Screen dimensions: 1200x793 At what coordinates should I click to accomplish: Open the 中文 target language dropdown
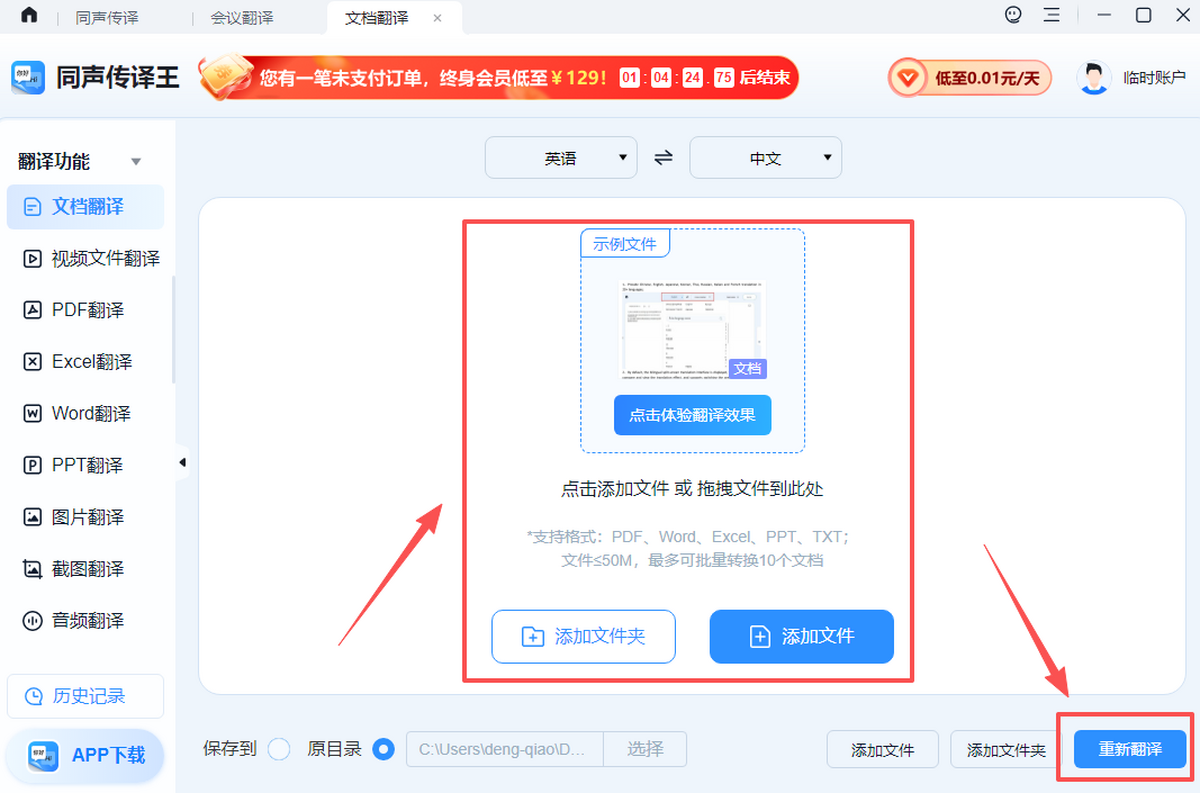(x=766, y=158)
